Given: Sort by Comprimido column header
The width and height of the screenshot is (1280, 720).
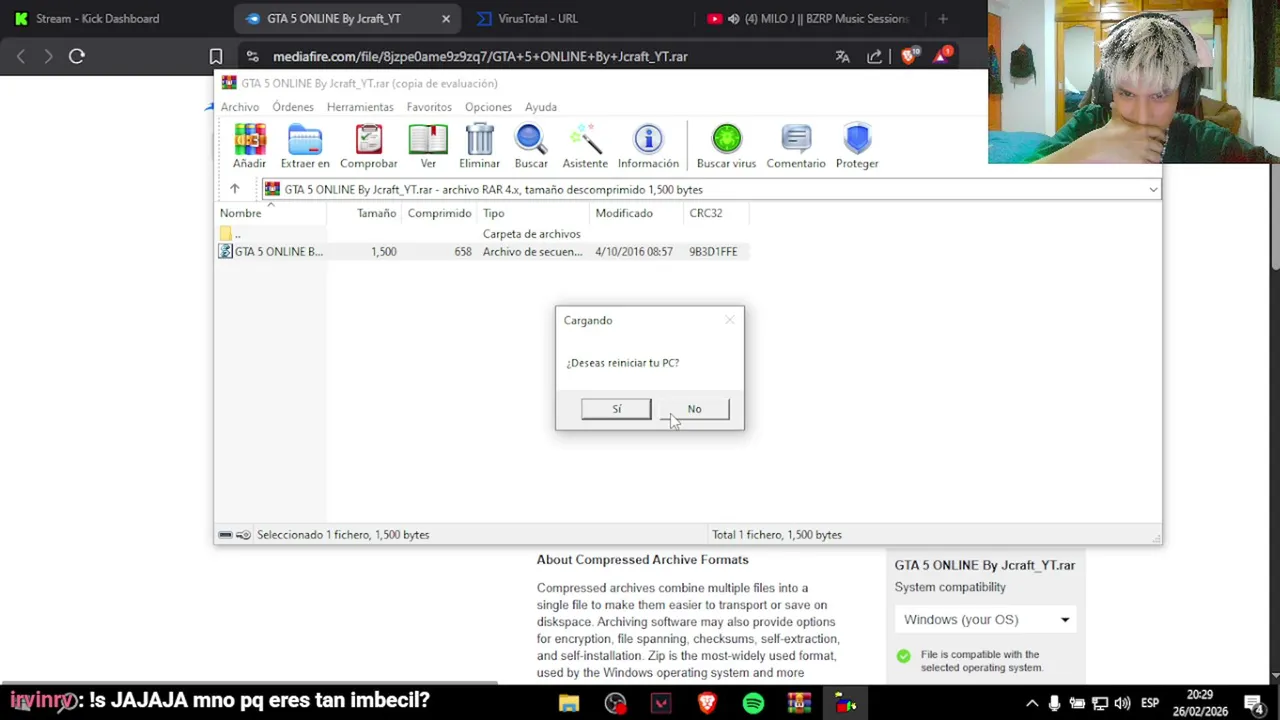Looking at the screenshot, I should pyautogui.click(x=439, y=213).
